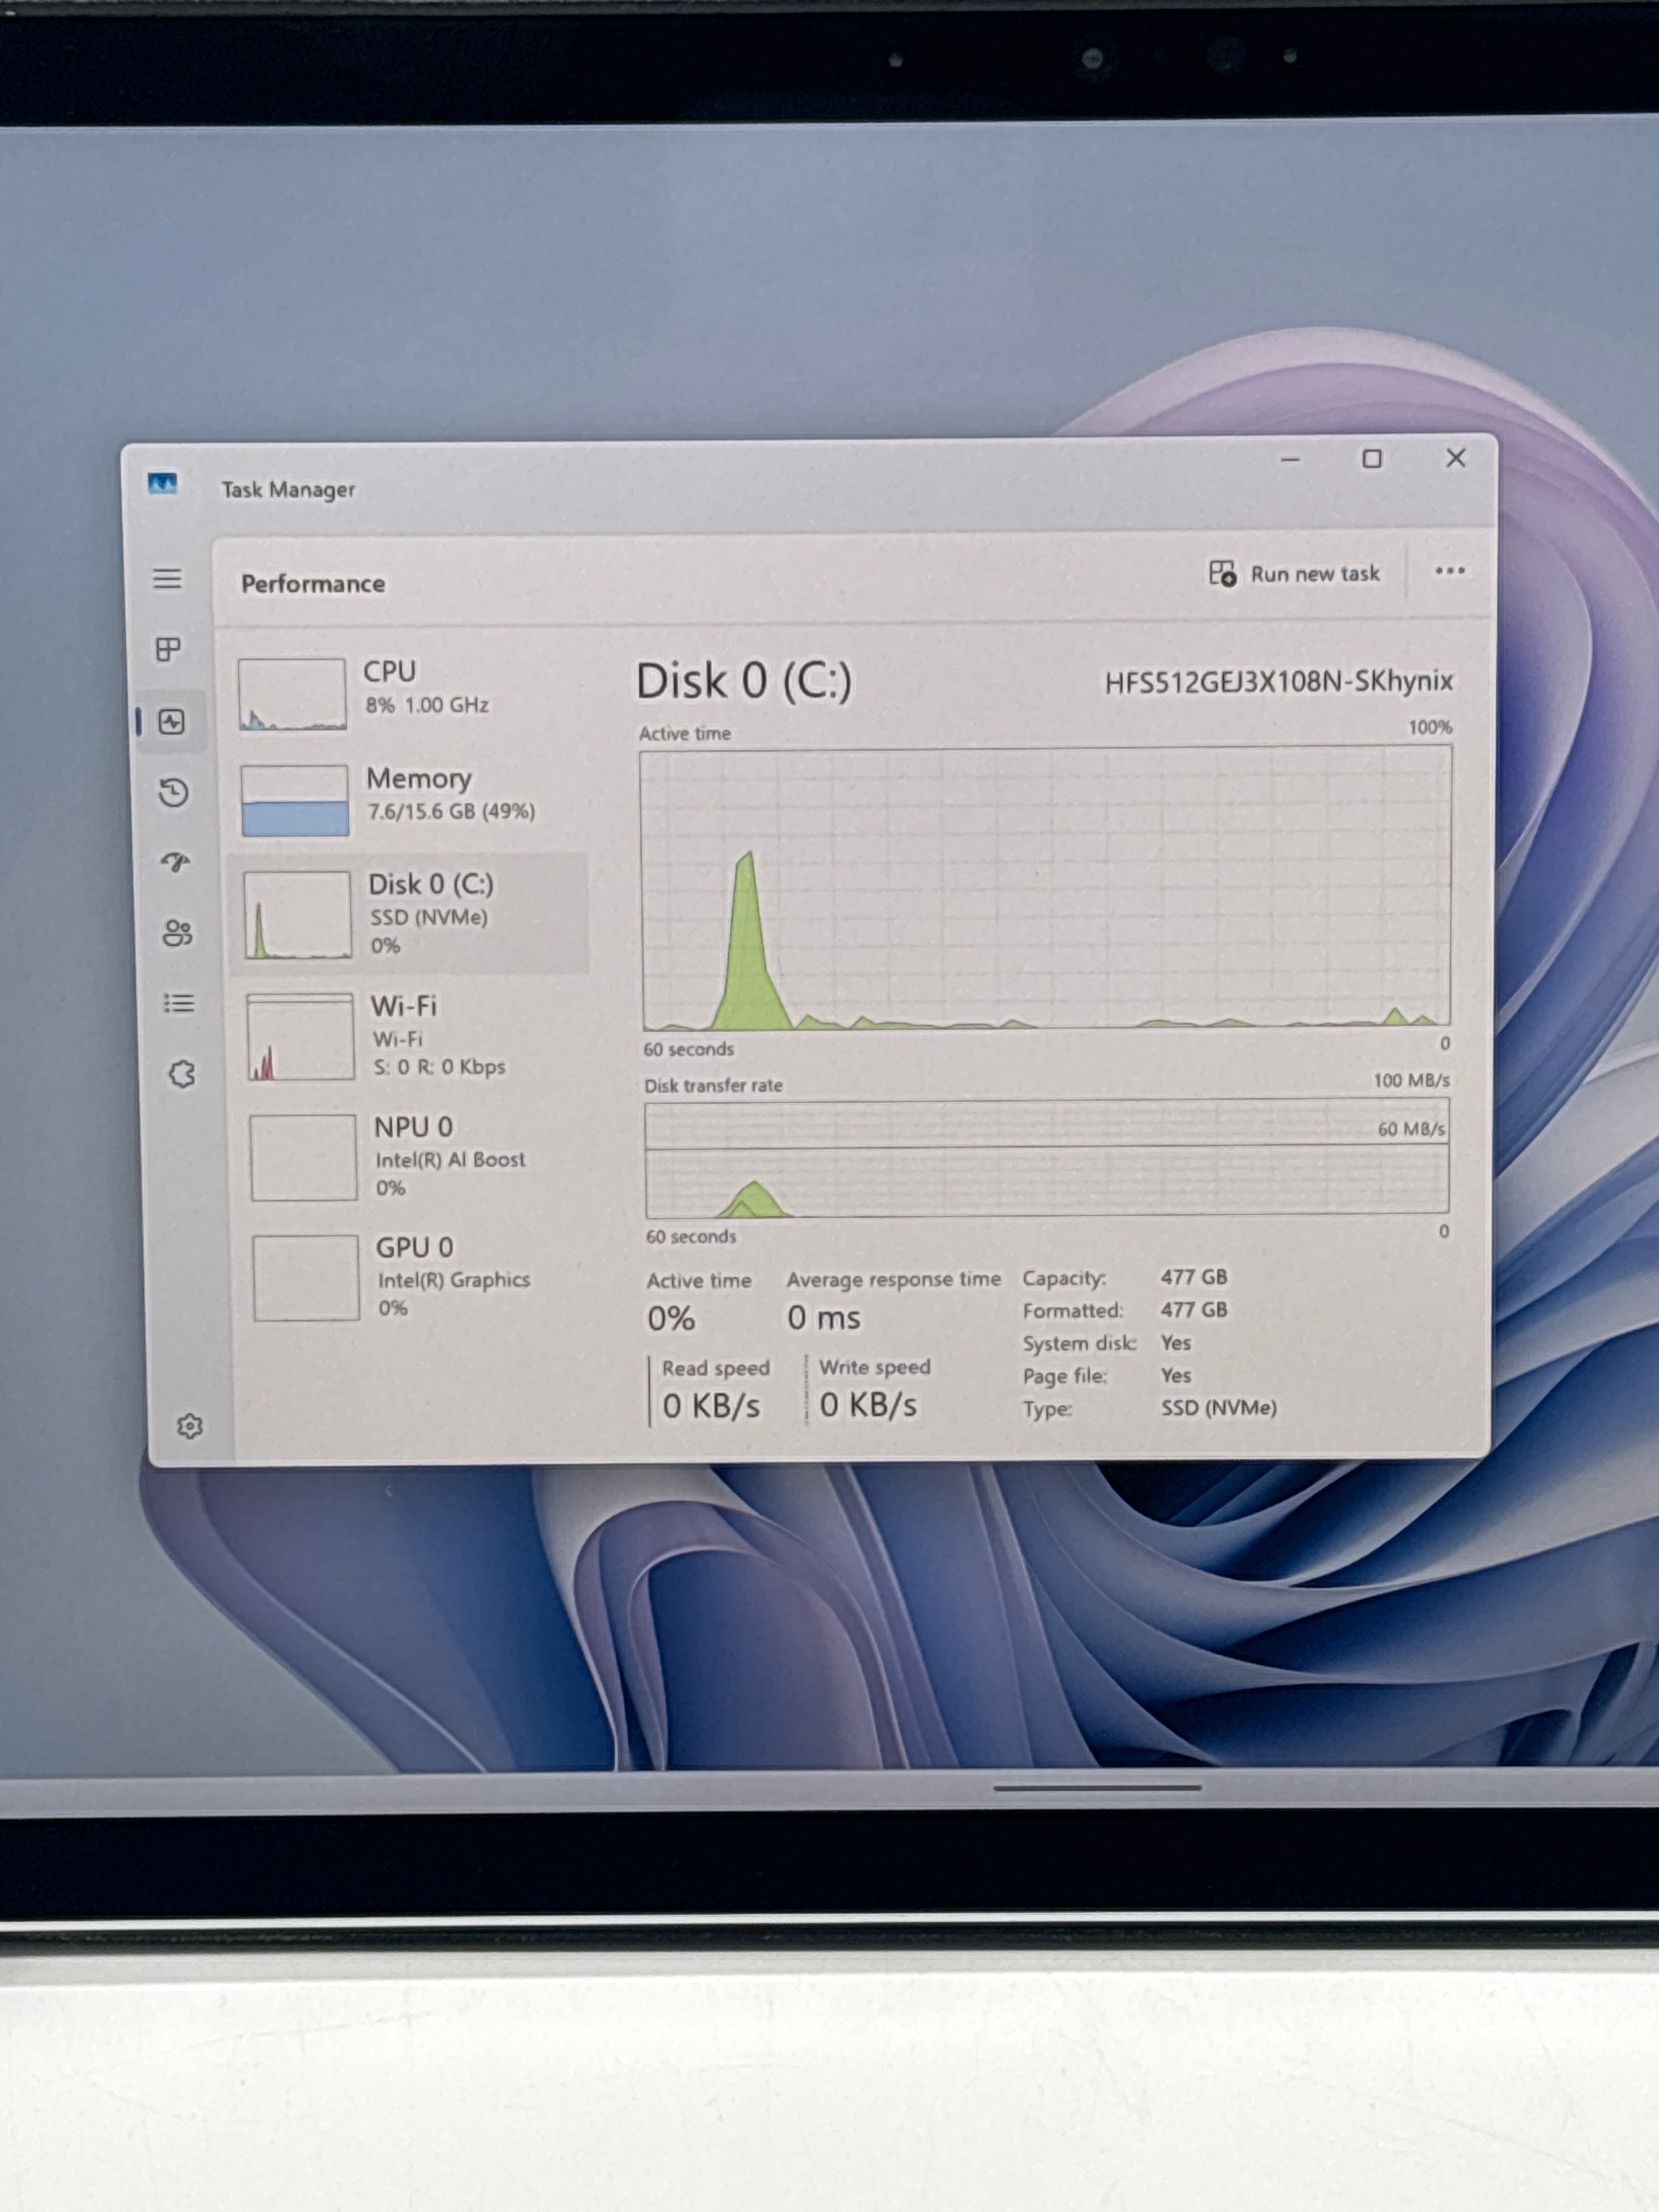Image resolution: width=1659 pixels, height=2212 pixels.
Task: Click the Disk transfer rate graph
Action: [x=1047, y=1158]
